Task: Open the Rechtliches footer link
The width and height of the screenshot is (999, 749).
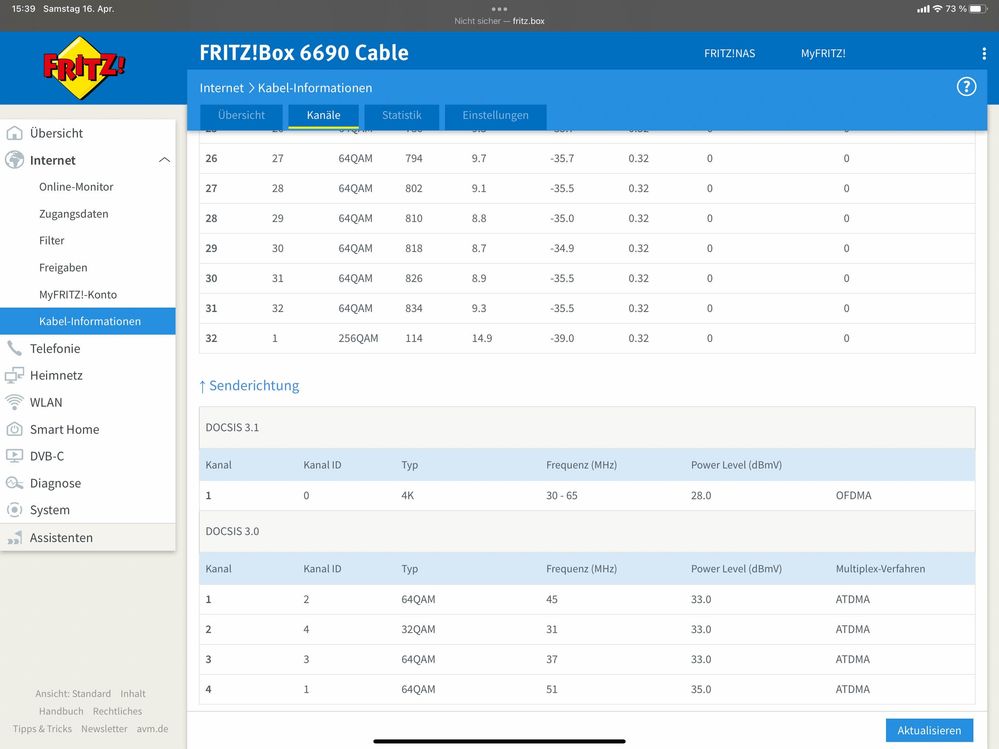Action: coord(117,711)
